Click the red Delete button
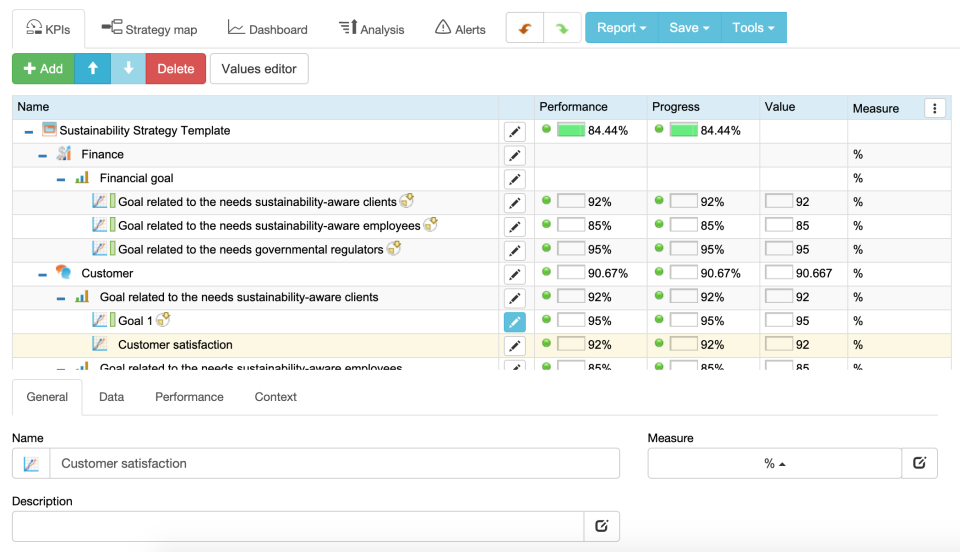Viewport: 960px width, 552px height. pos(176,69)
